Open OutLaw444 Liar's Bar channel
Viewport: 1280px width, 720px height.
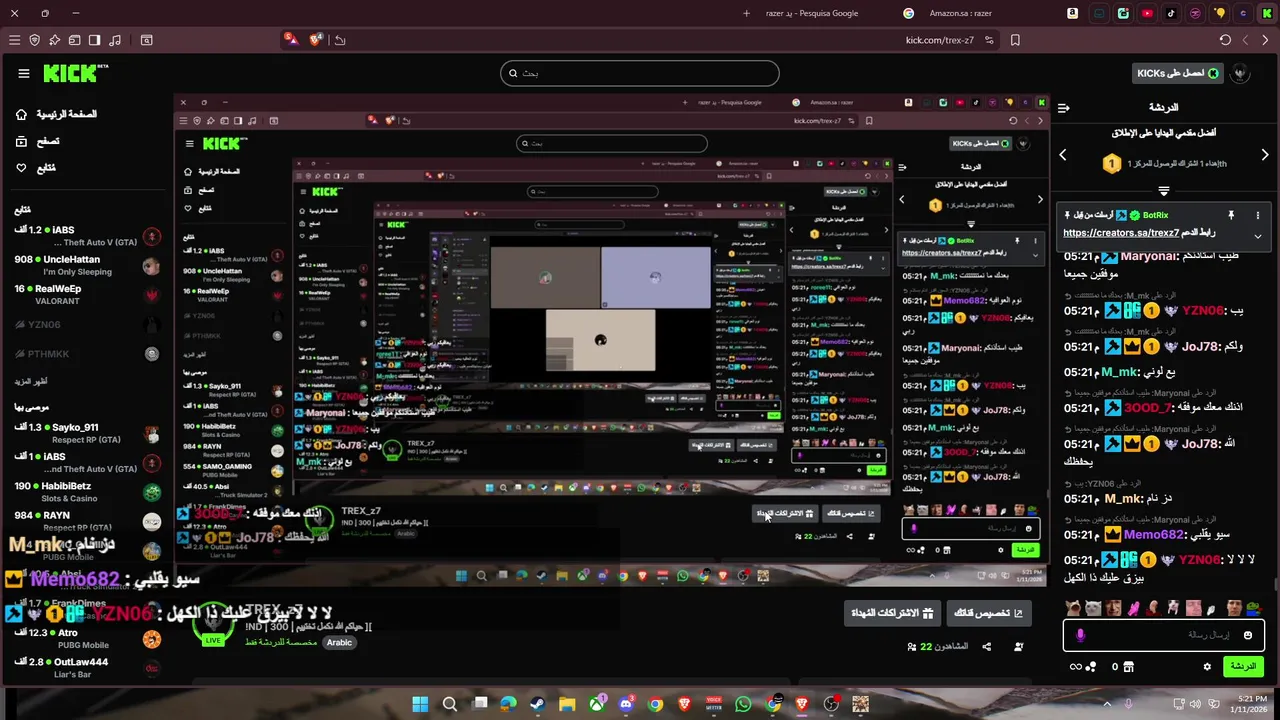[x=87, y=667]
